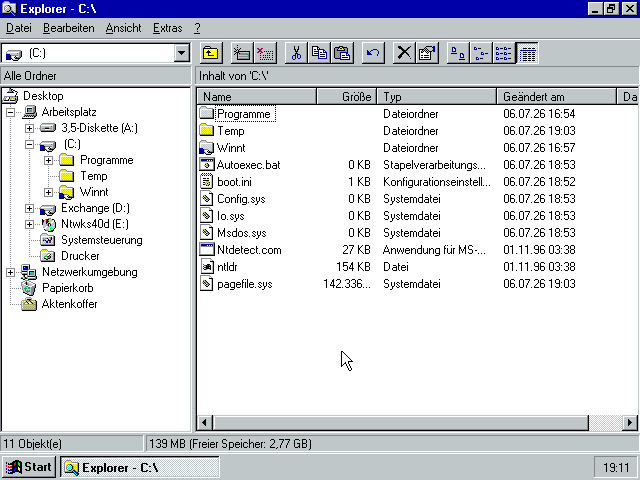The width and height of the screenshot is (640, 480).
Task: Click the Up One Level toolbar icon
Action: click(x=211, y=53)
